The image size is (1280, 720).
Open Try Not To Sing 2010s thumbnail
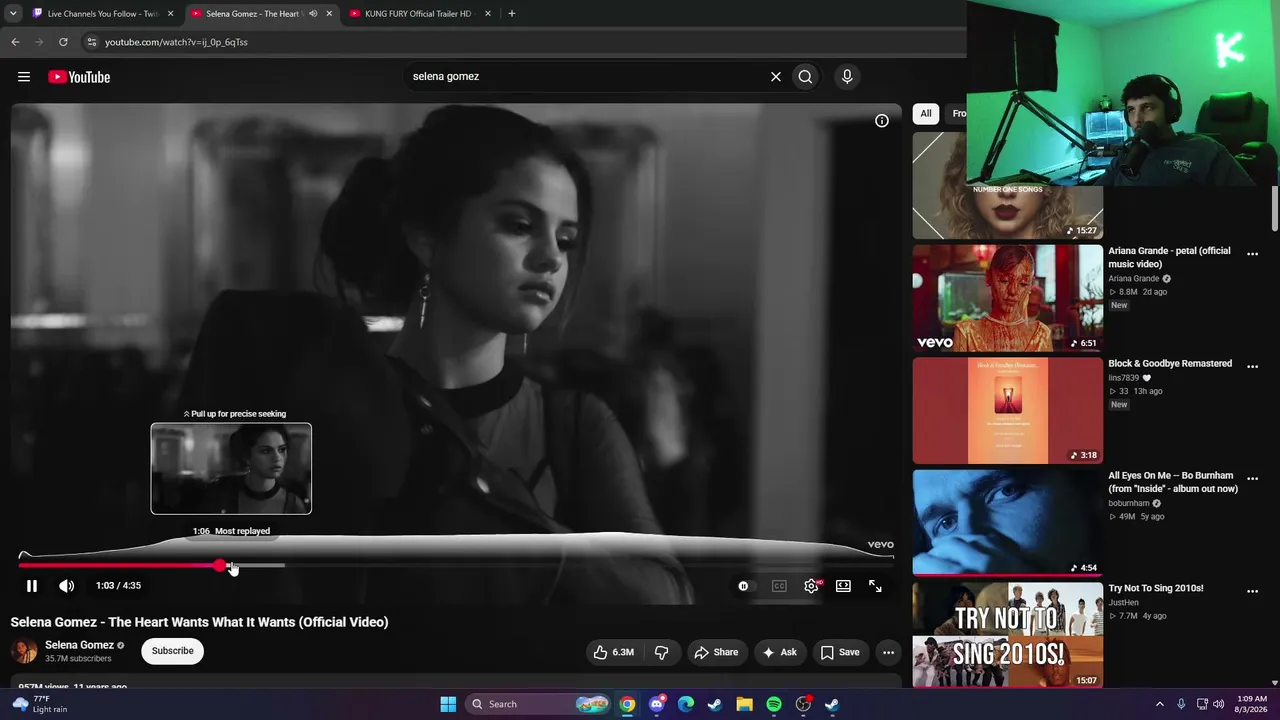1008,636
